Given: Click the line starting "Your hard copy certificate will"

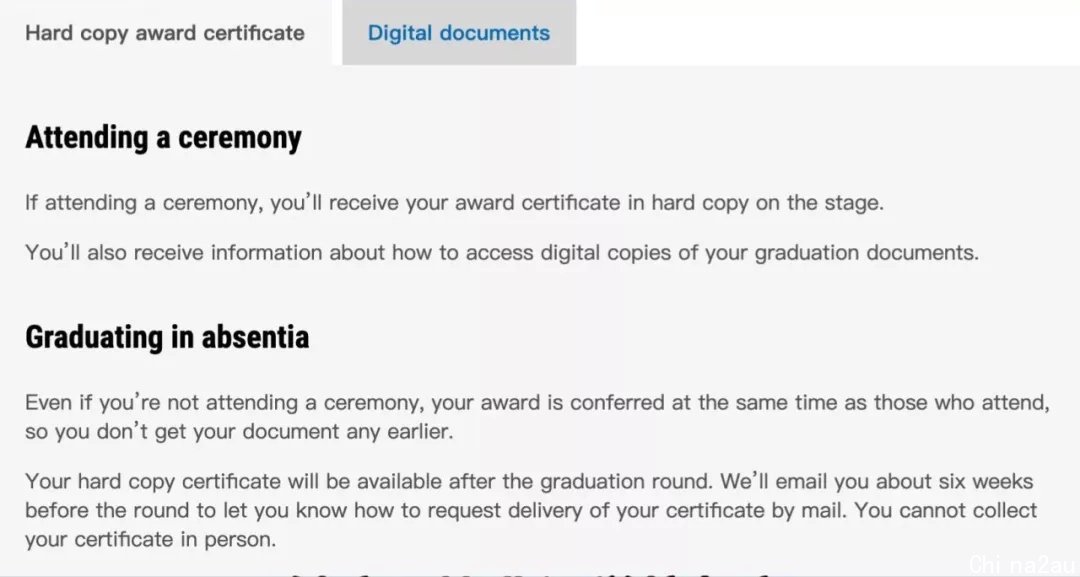Looking at the screenshot, I should pos(529,481).
